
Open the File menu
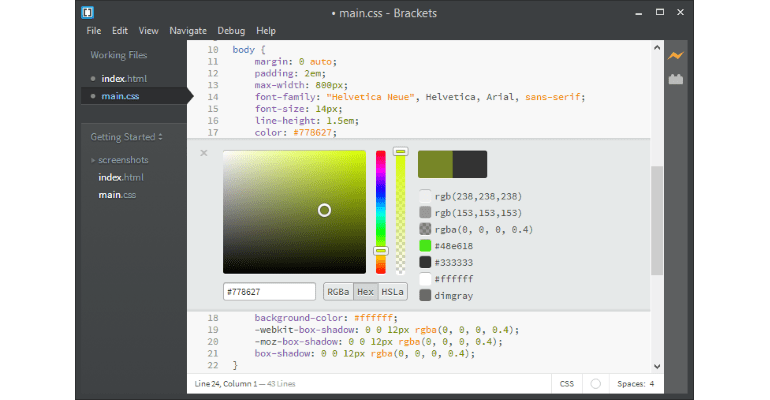tap(94, 31)
